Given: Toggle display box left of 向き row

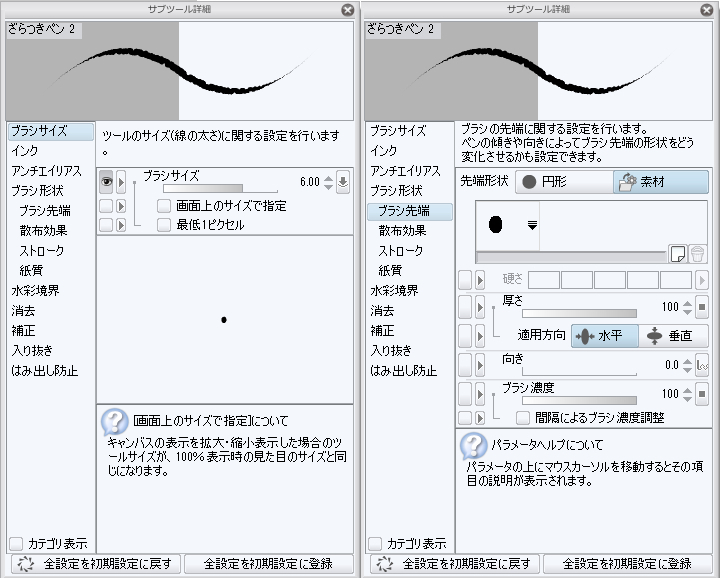Looking at the screenshot, I should point(465,365).
